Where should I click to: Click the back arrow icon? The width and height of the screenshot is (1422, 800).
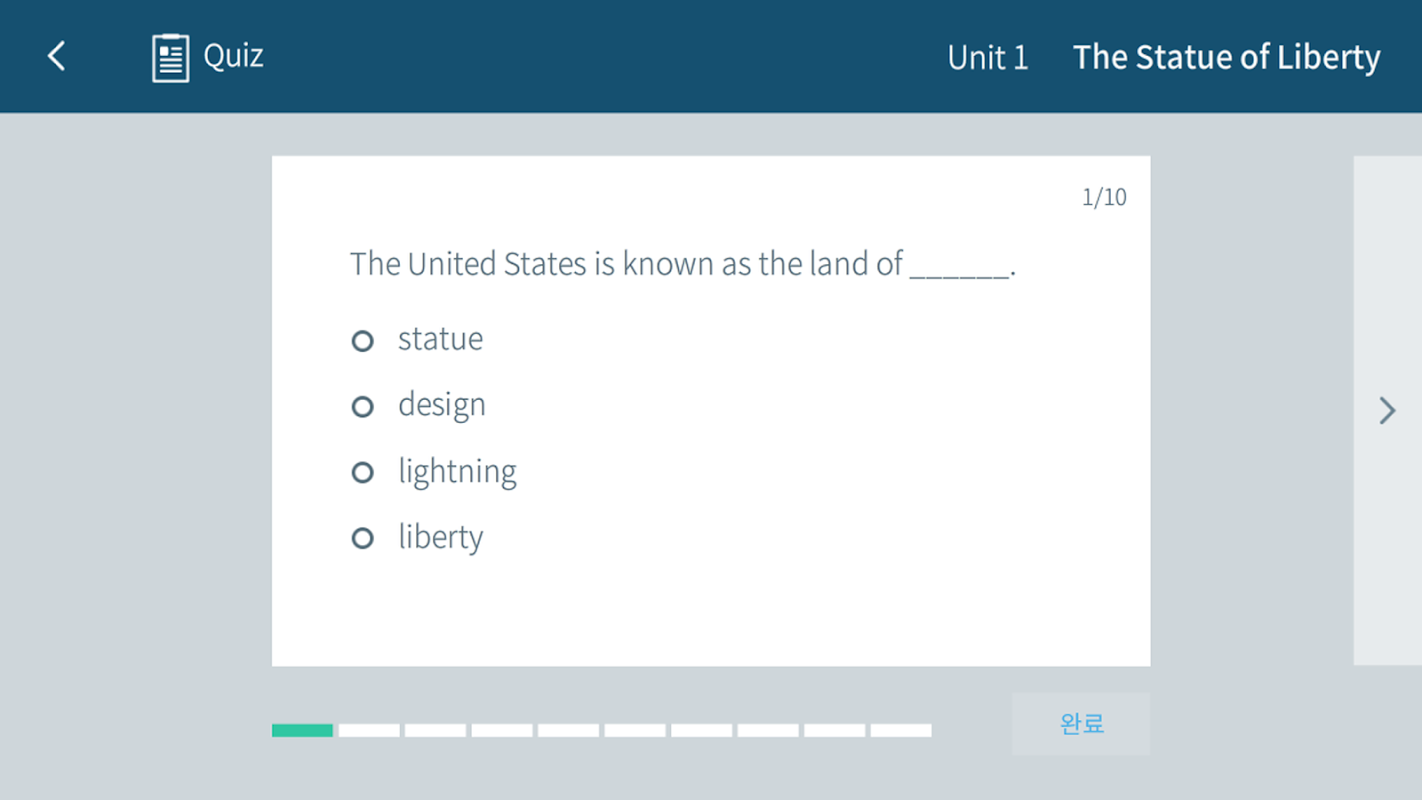pyautogui.click(x=57, y=56)
